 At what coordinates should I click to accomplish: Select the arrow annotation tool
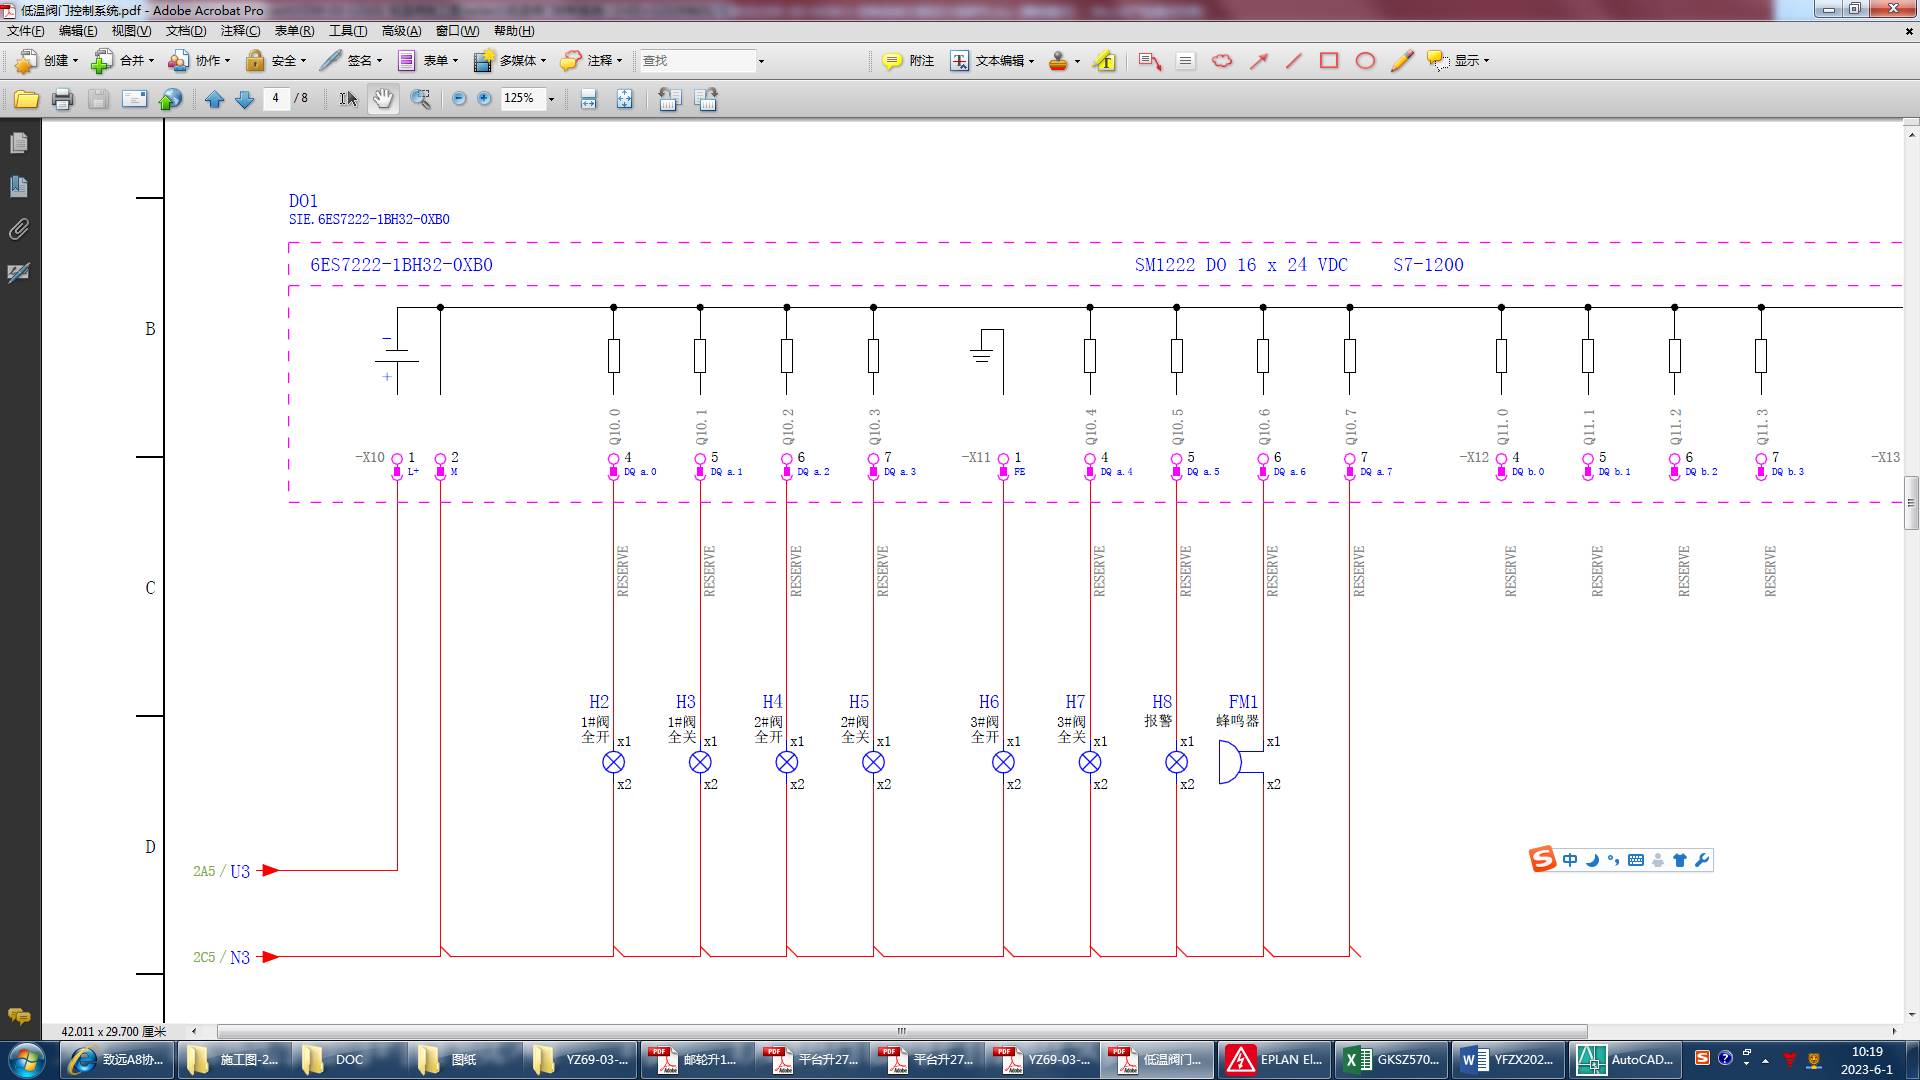(1258, 61)
